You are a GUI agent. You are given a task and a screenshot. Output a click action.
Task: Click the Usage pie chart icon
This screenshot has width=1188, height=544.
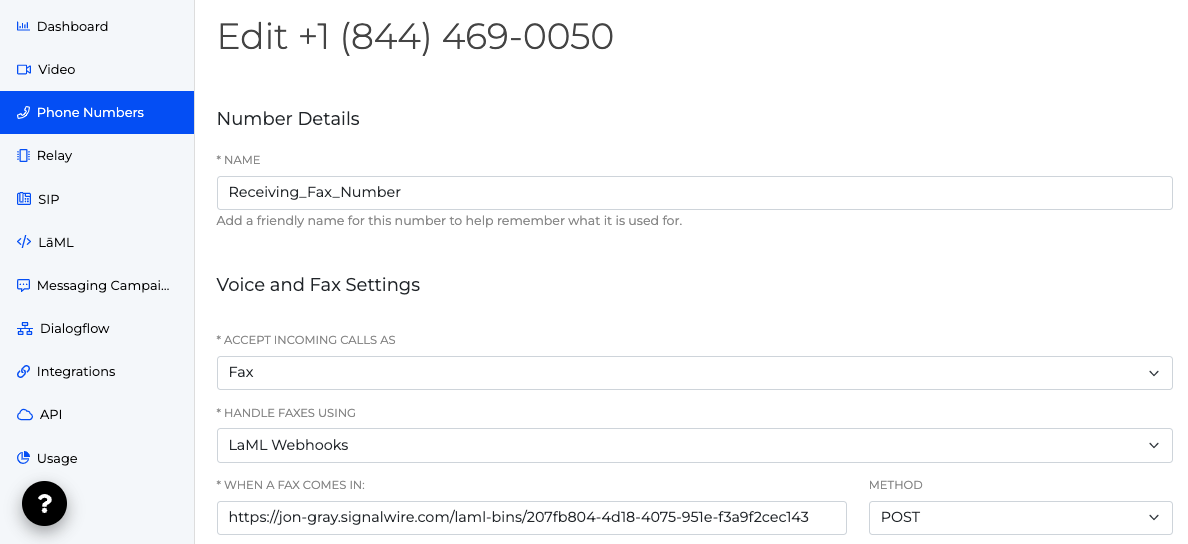coord(24,458)
